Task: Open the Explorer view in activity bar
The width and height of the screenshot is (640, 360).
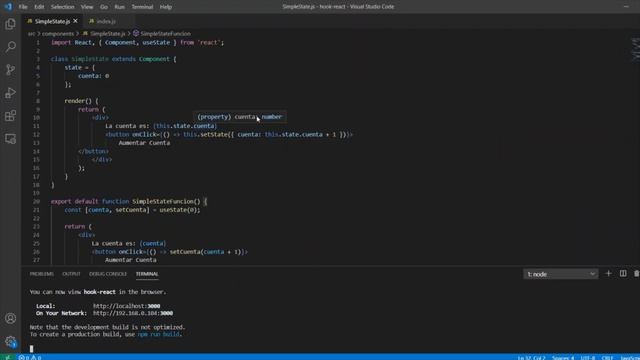Action: pyautogui.click(x=11, y=24)
